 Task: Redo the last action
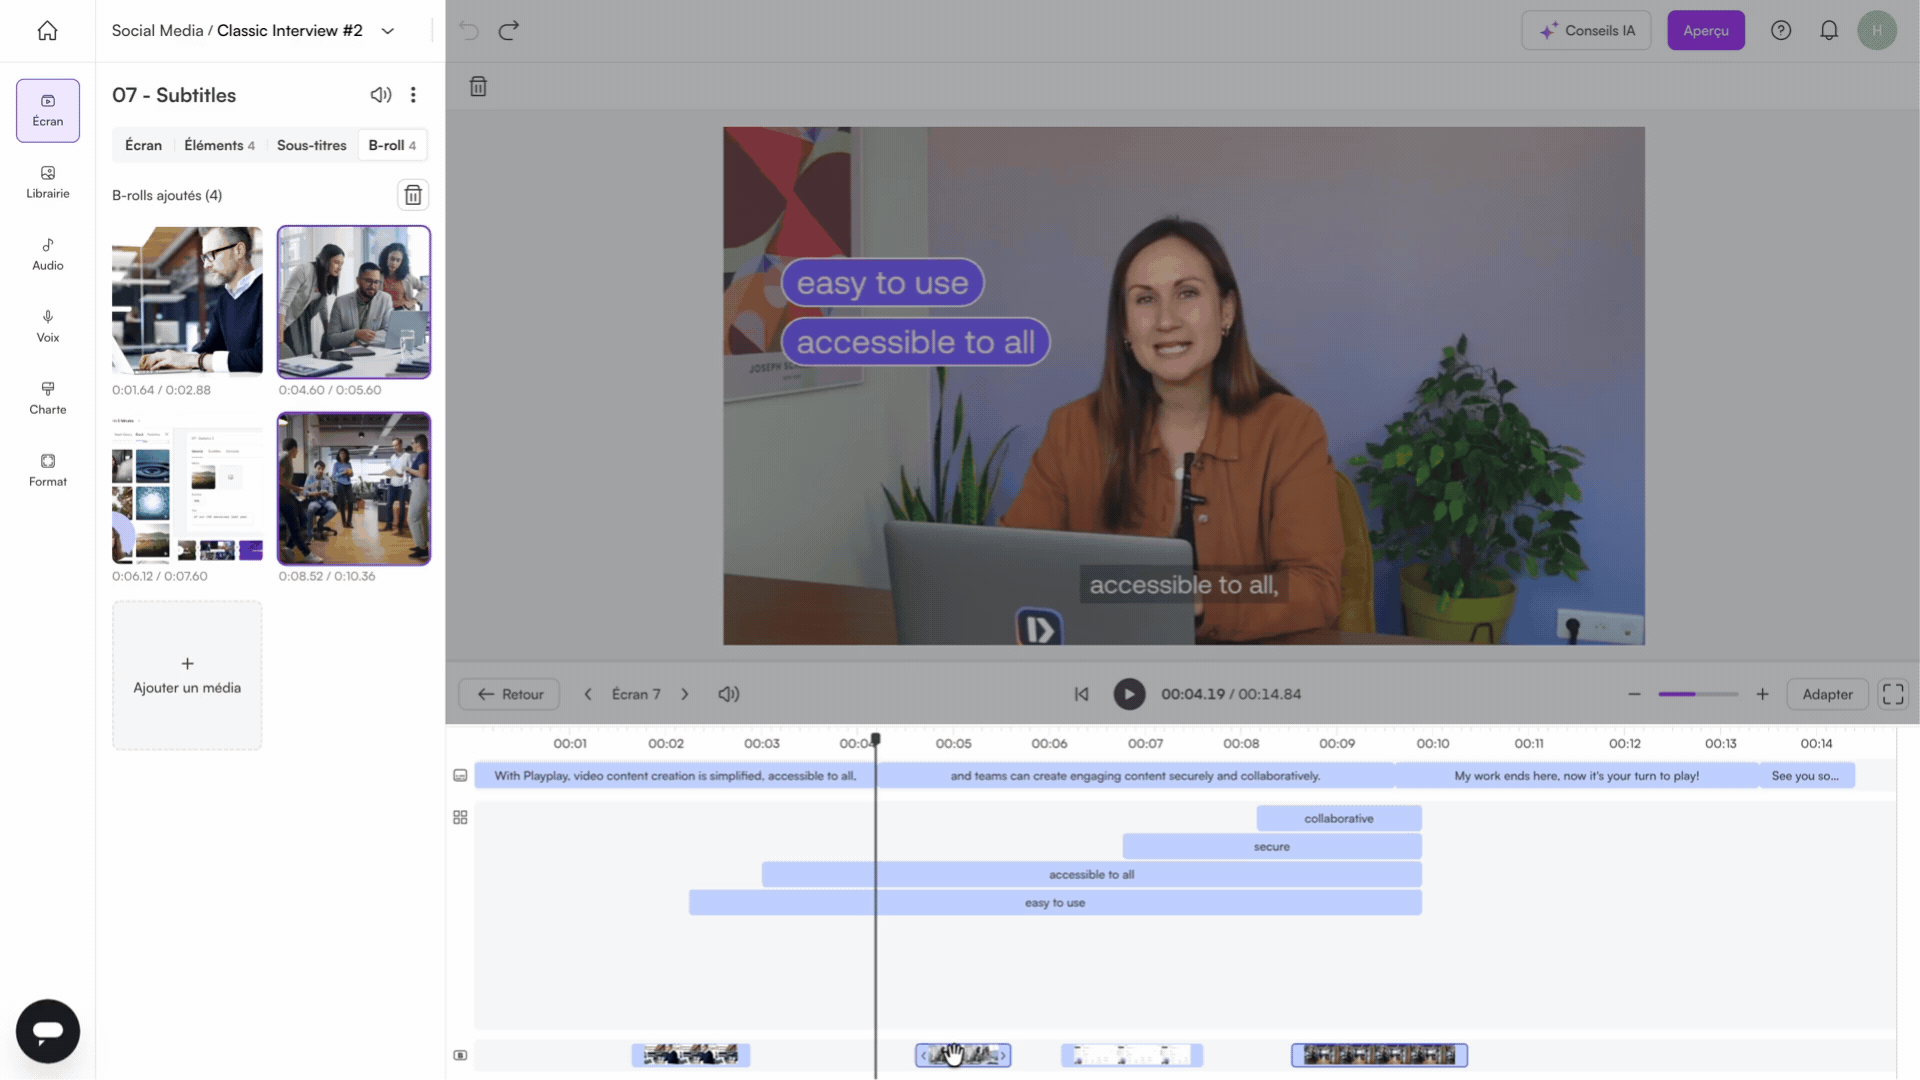click(509, 31)
